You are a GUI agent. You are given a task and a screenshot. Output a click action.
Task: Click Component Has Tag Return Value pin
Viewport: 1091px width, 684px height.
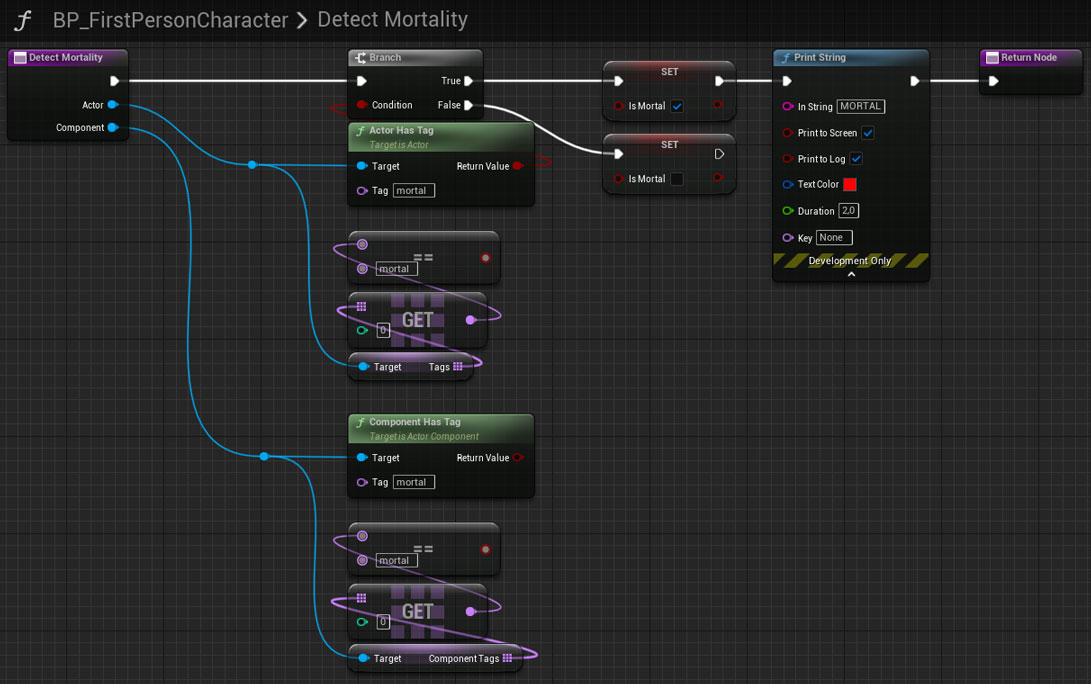pos(518,457)
